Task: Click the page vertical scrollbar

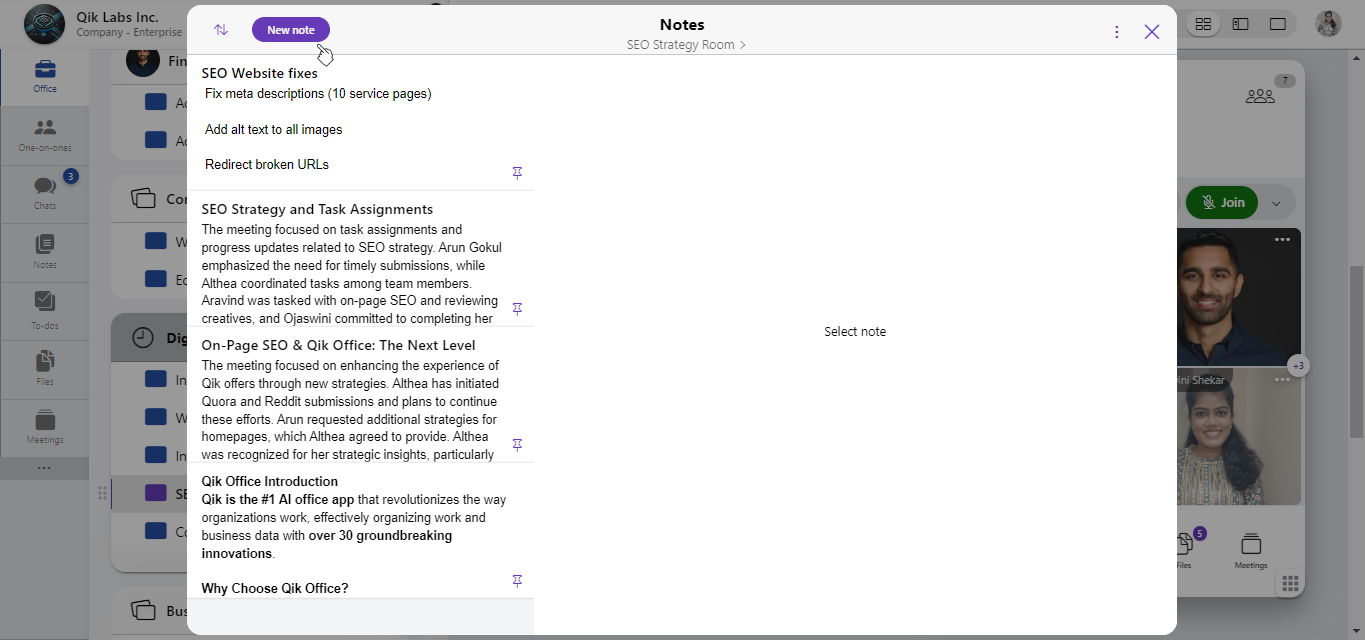Action: tap(1357, 350)
